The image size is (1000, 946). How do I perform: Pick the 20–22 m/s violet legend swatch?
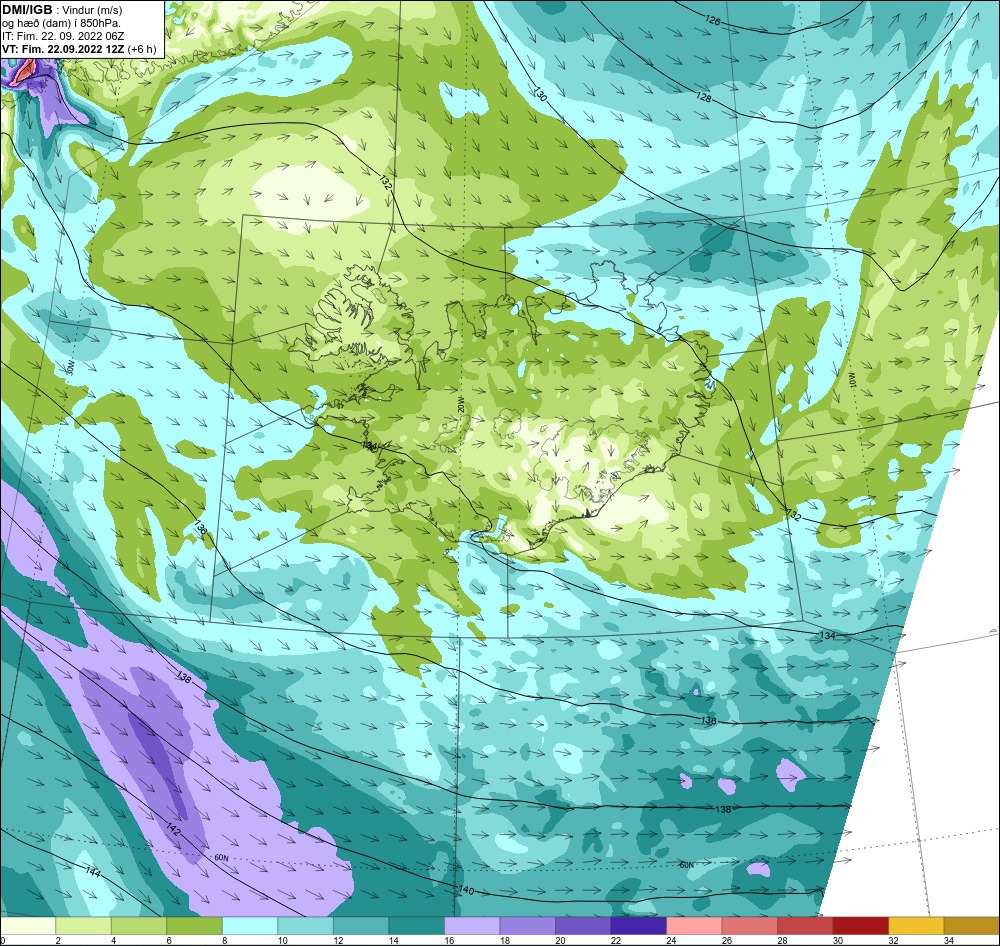(583, 925)
